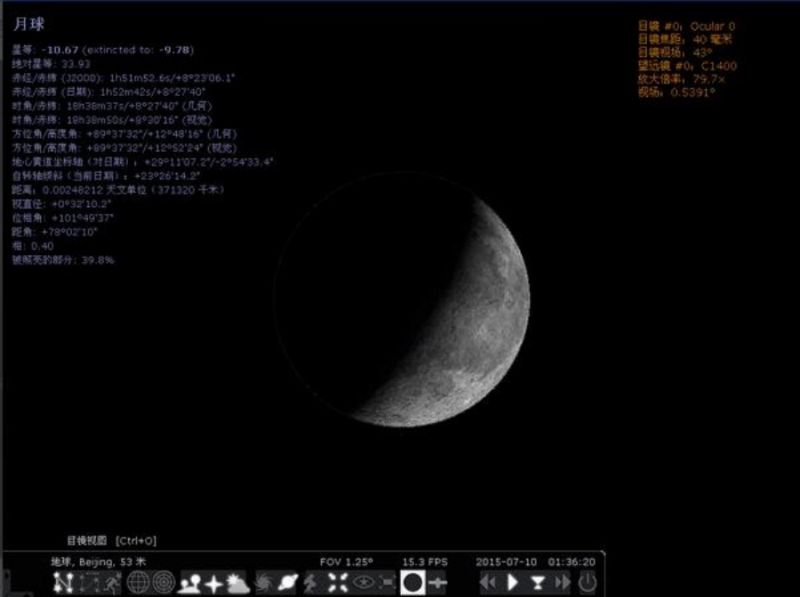Decrease time speed with rewind button
The image size is (800, 597).
pyautogui.click(x=488, y=582)
